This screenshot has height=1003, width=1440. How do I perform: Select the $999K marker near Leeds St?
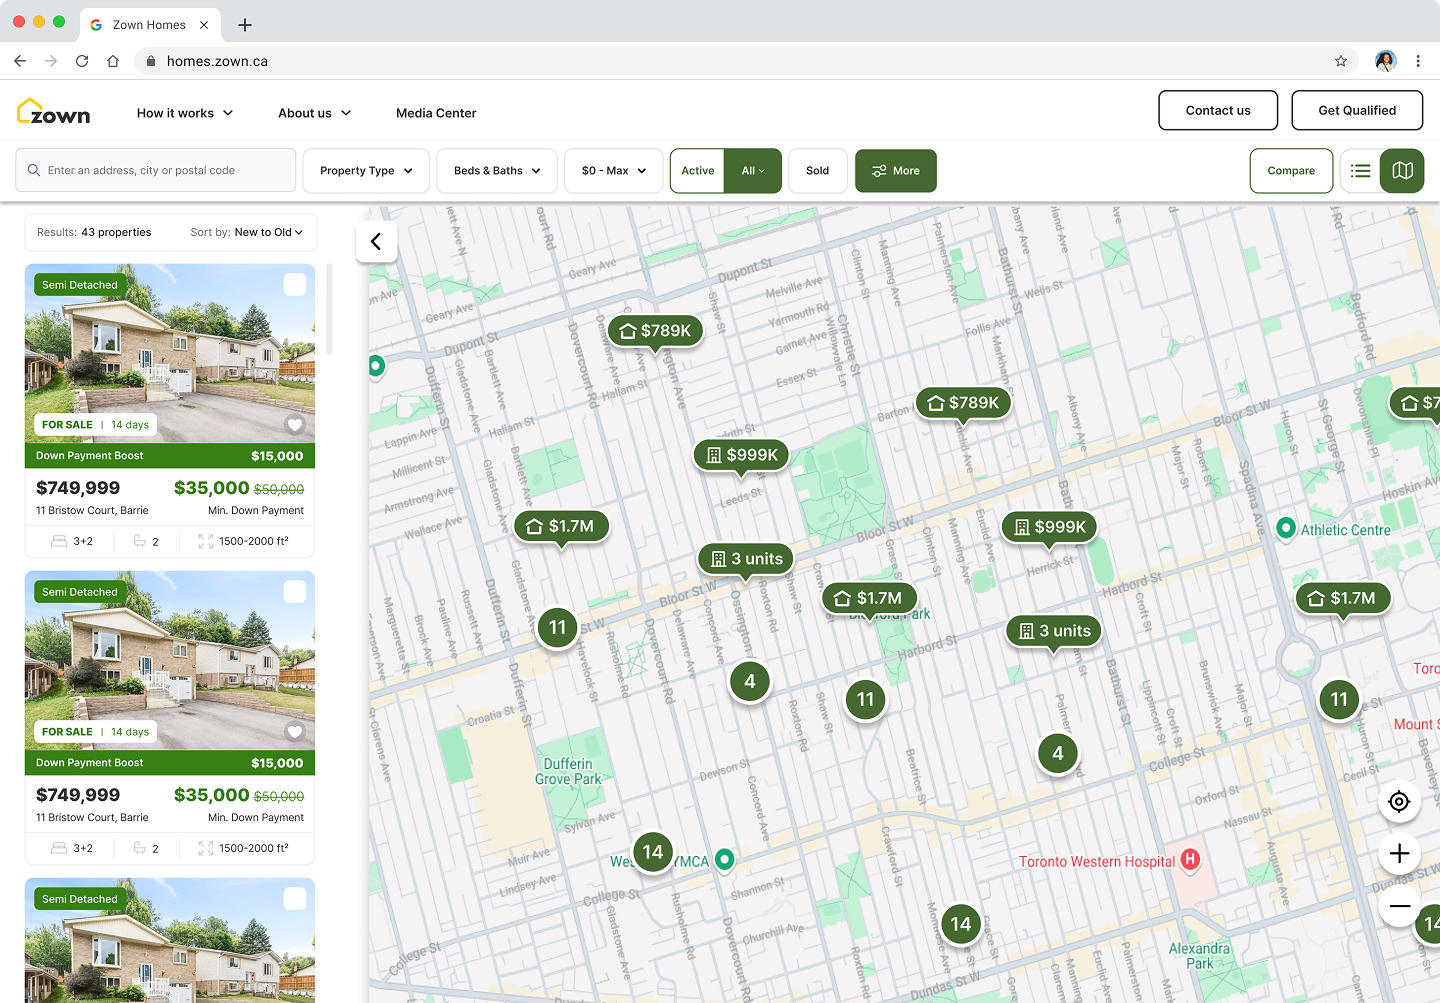pos(742,456)
